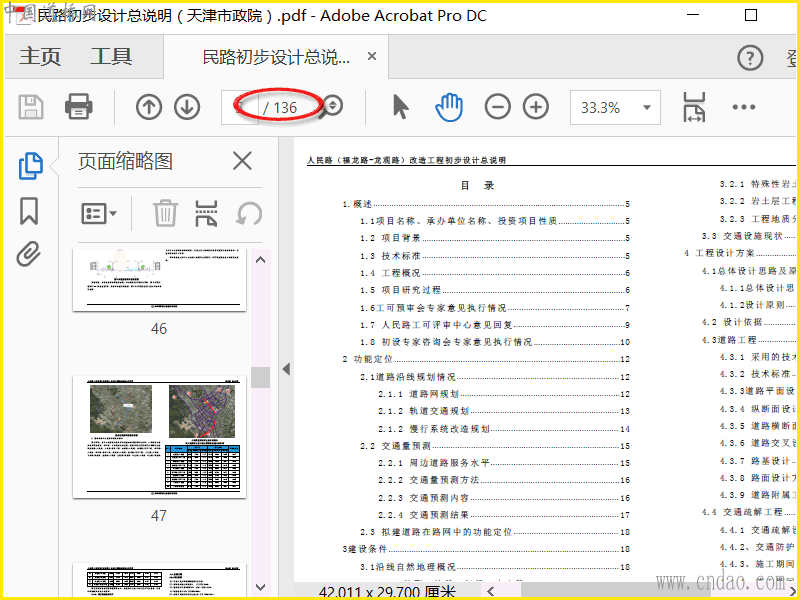Click page size text 42.011 x 29.700 厘米
Screen dimensions: 800x600
click(387, 592)
